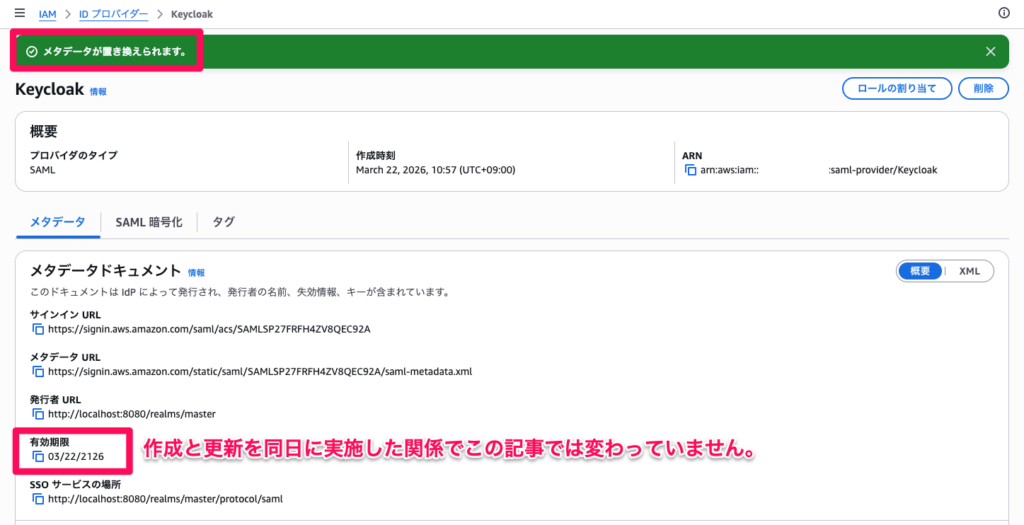Copy the ARN value

click(690, 170)
